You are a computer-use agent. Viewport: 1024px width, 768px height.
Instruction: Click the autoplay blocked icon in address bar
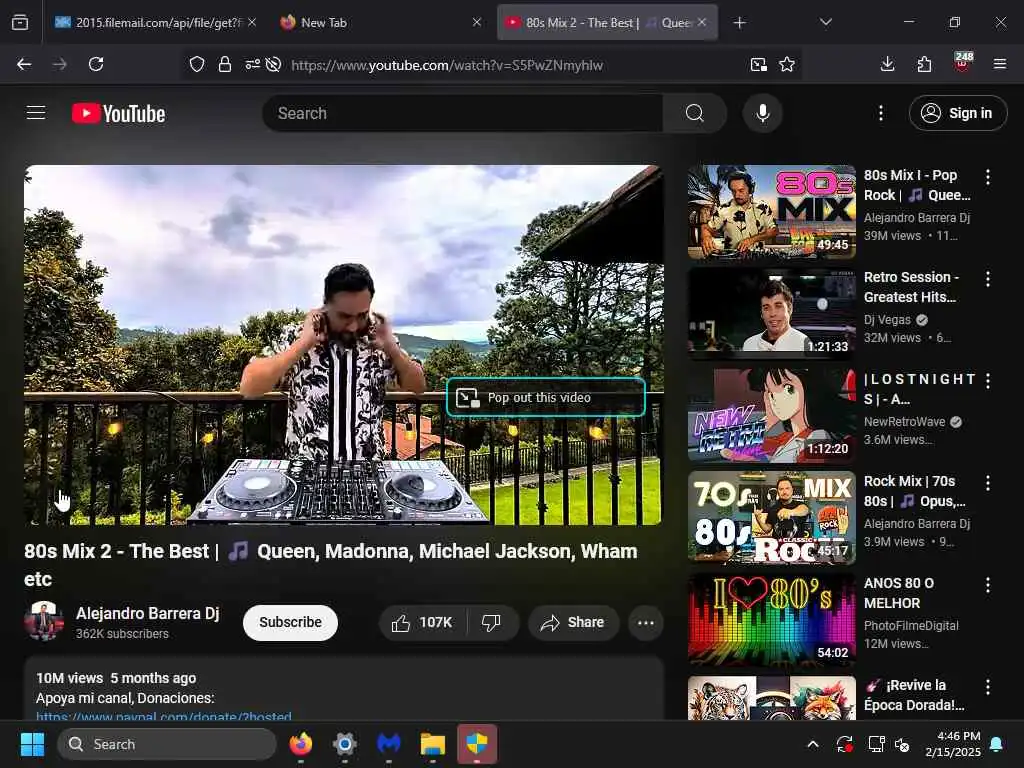point(274,64)
